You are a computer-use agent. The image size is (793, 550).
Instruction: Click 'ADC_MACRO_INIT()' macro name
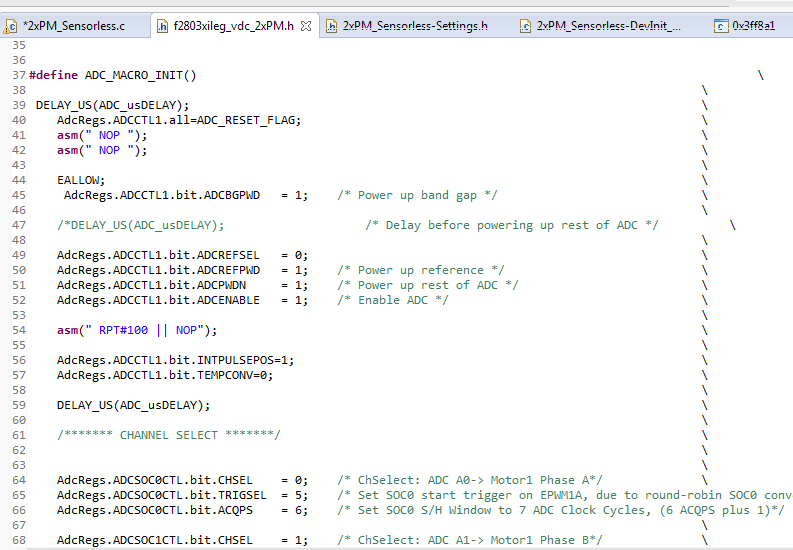click(141, 75)
